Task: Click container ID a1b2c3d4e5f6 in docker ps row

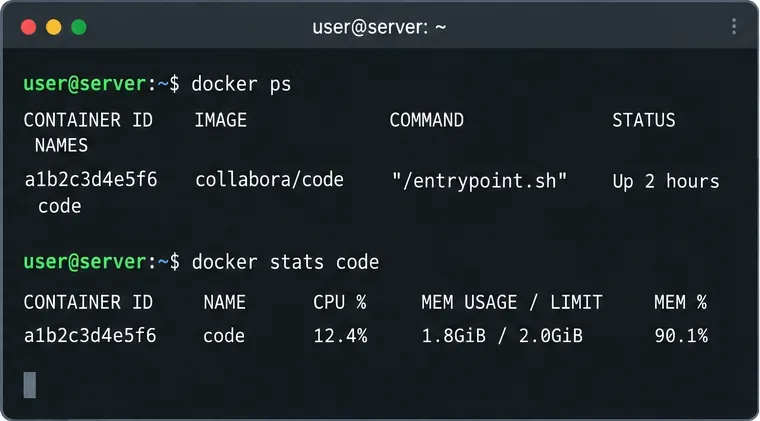Action: coord(91,180)
